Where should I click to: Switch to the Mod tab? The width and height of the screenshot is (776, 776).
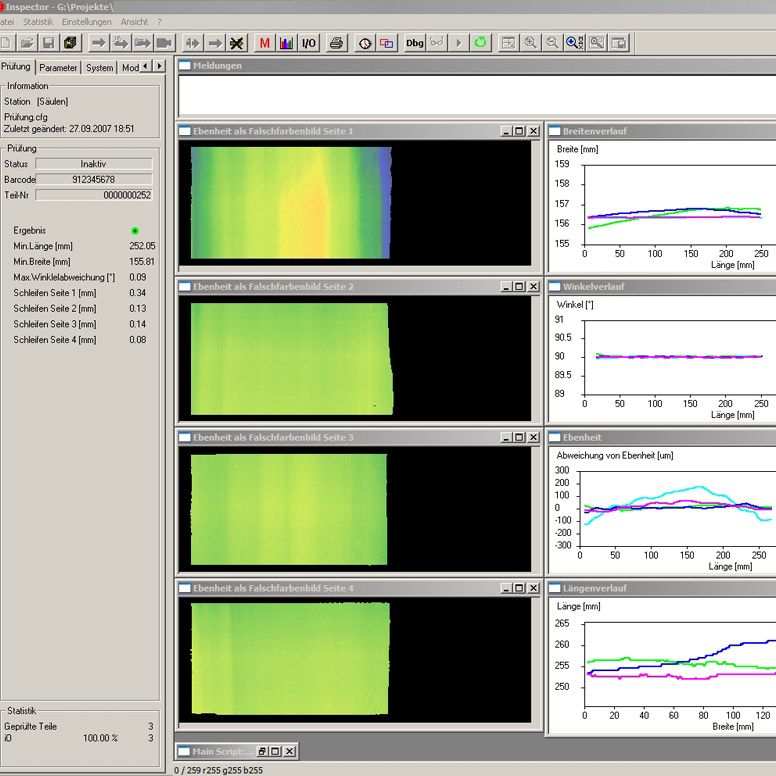point(130,68)
